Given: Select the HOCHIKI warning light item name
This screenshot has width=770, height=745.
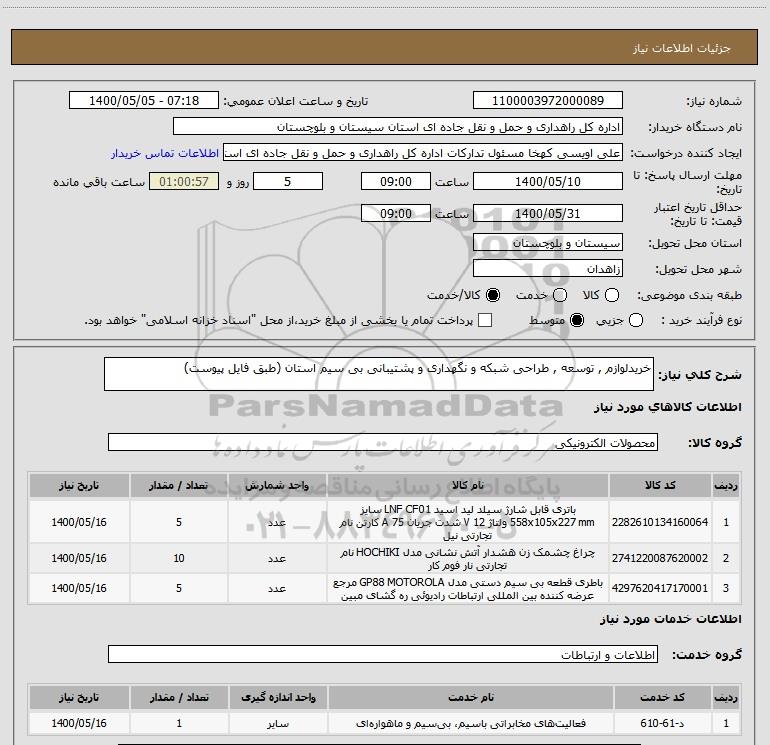Looking at the screenshot, I should coord(468,559).
